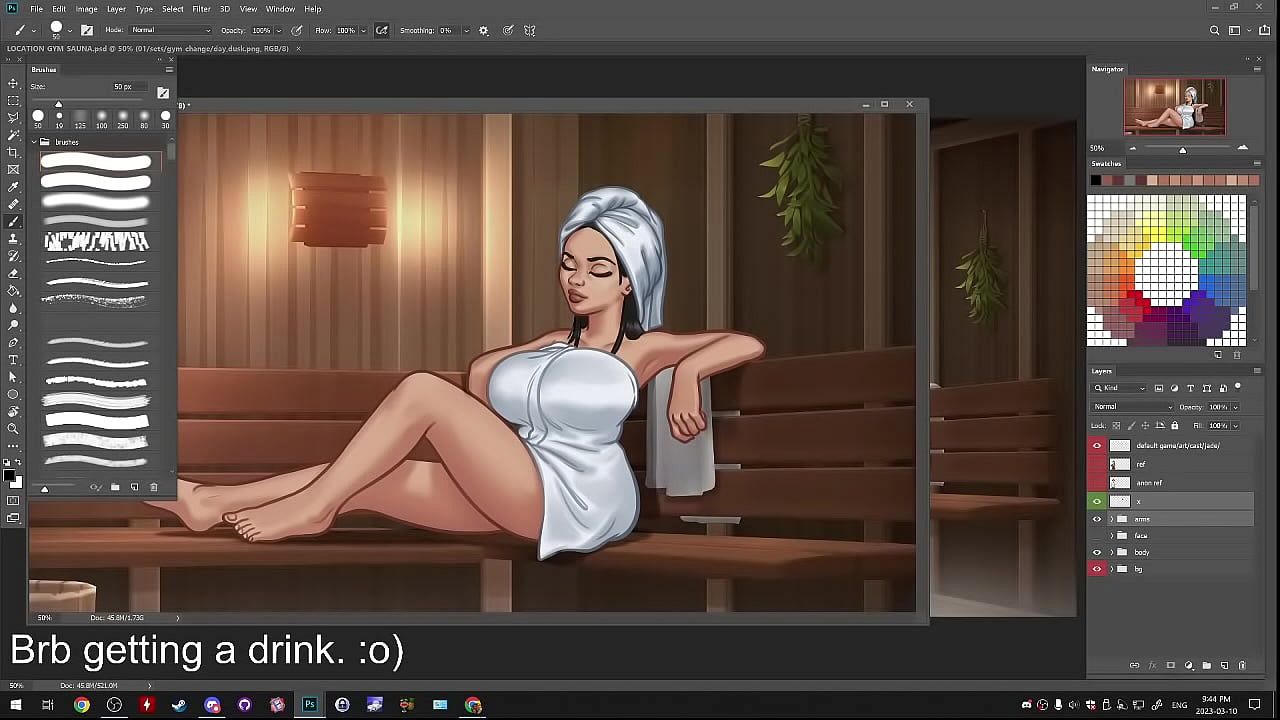Screen dimensions: 1280x720
Task: Click the black swatch in Swatches
Action: [x=1096, y=180]
